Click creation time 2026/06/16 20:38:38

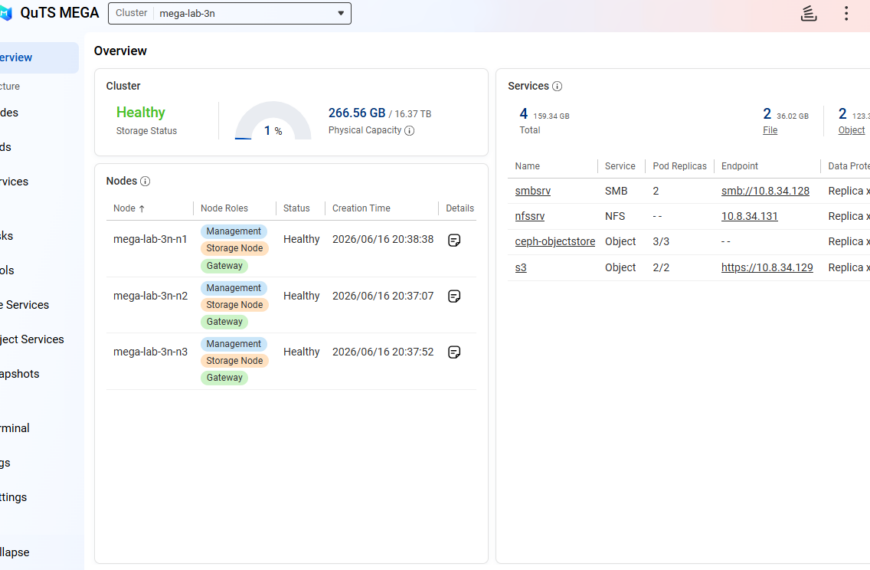coord(383,239)
